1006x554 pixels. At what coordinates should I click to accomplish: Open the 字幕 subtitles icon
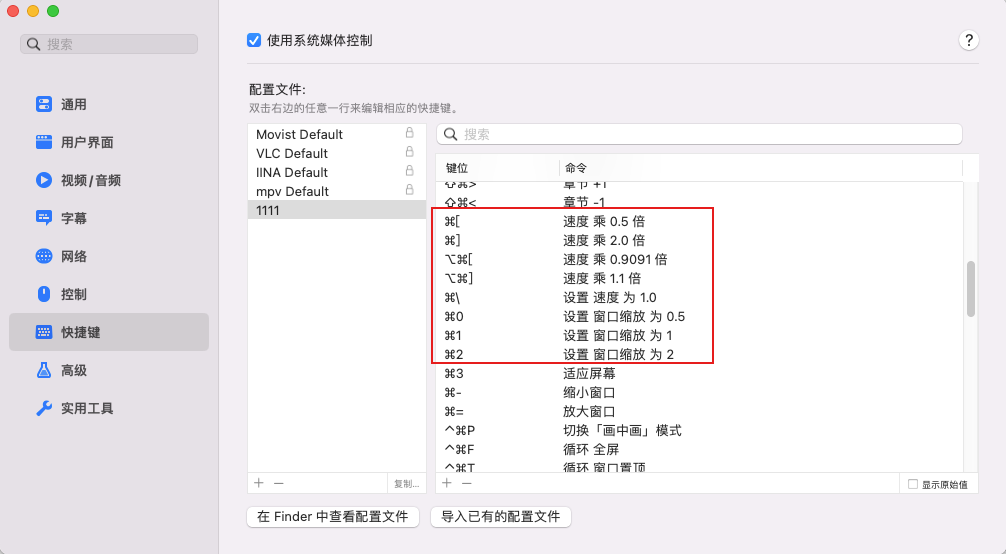click(44, 218)
